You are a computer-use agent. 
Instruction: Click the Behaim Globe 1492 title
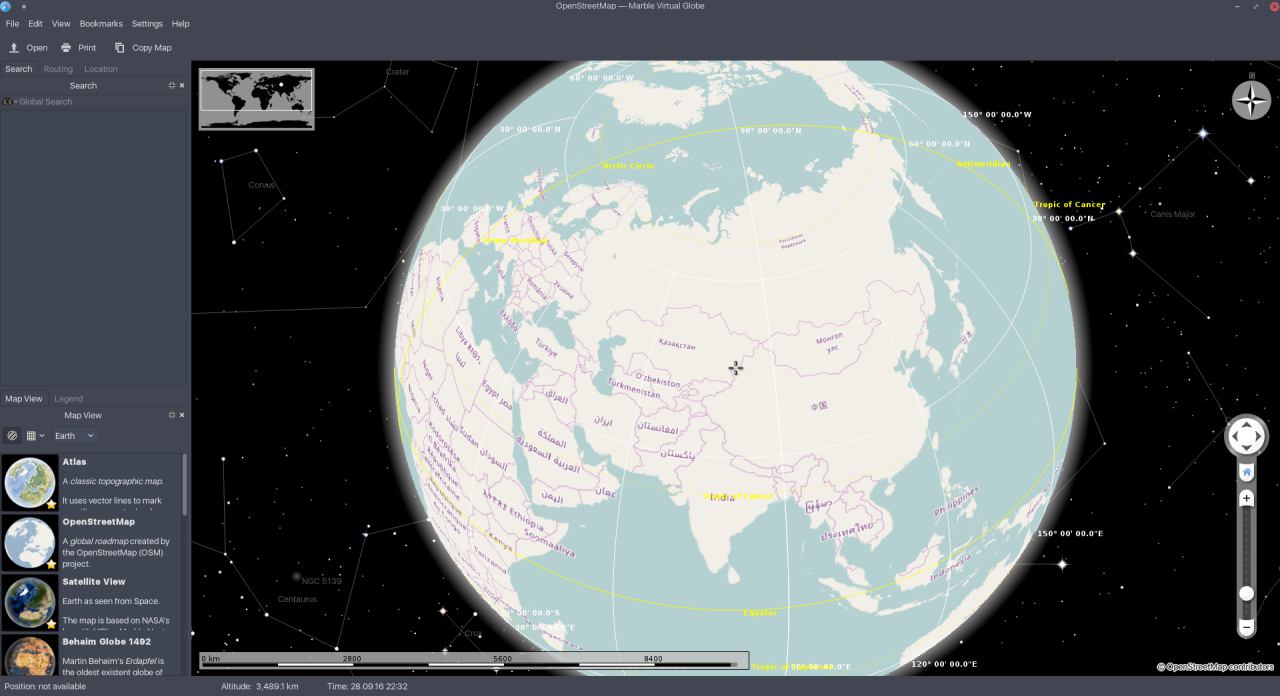[106, 641]
